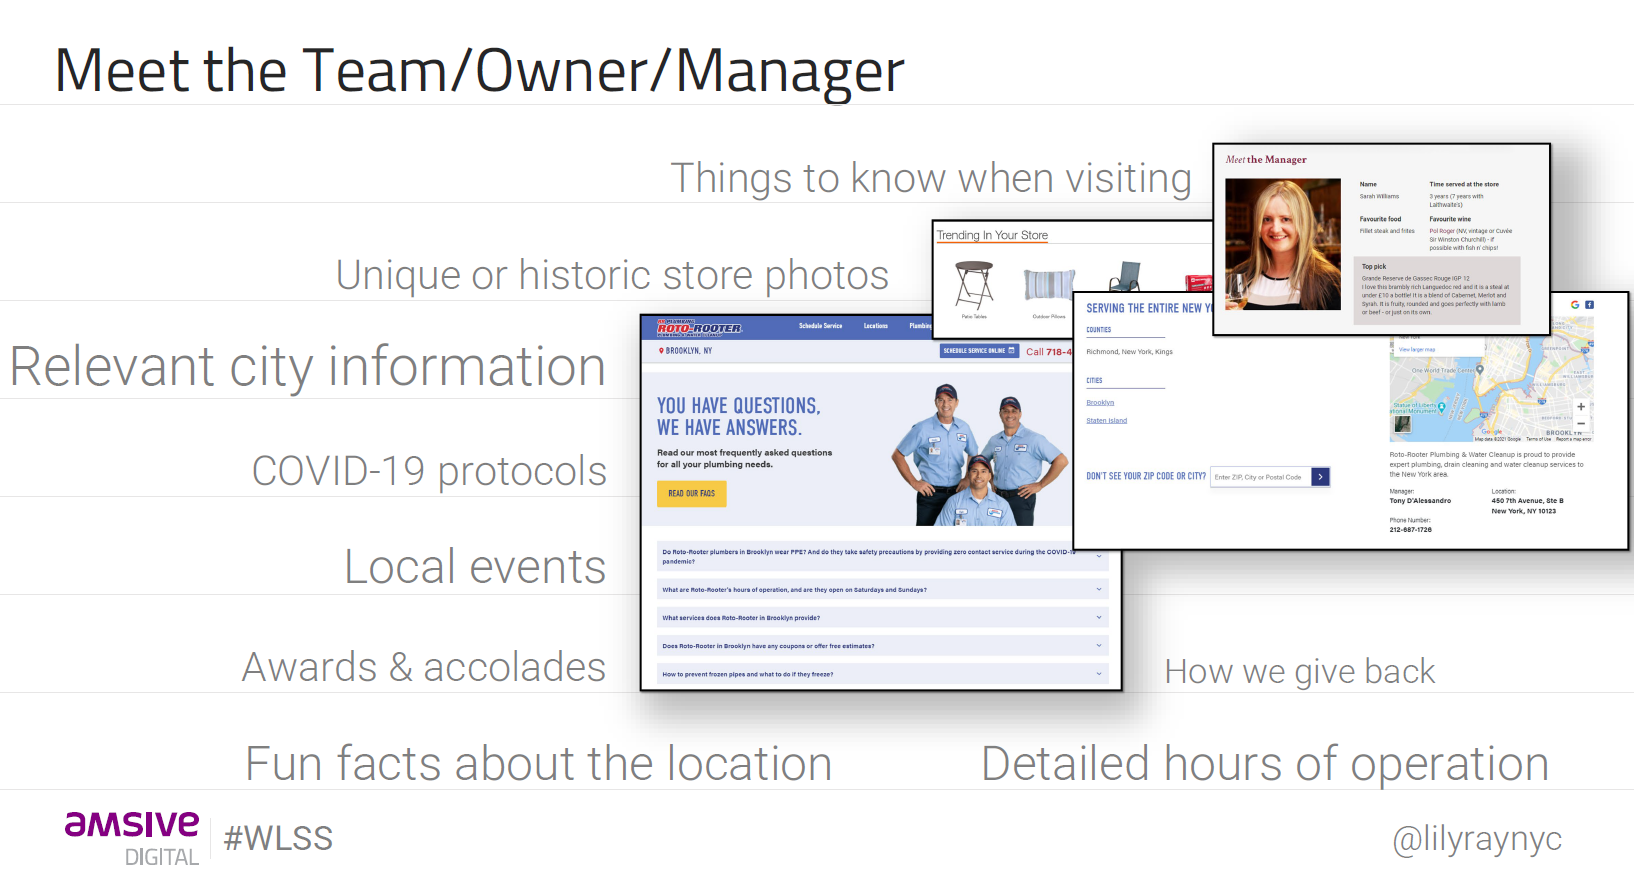Click the satellite view thumbnail on map
The width and height of the screenshot is (1634, 874).
[1402, 424]
